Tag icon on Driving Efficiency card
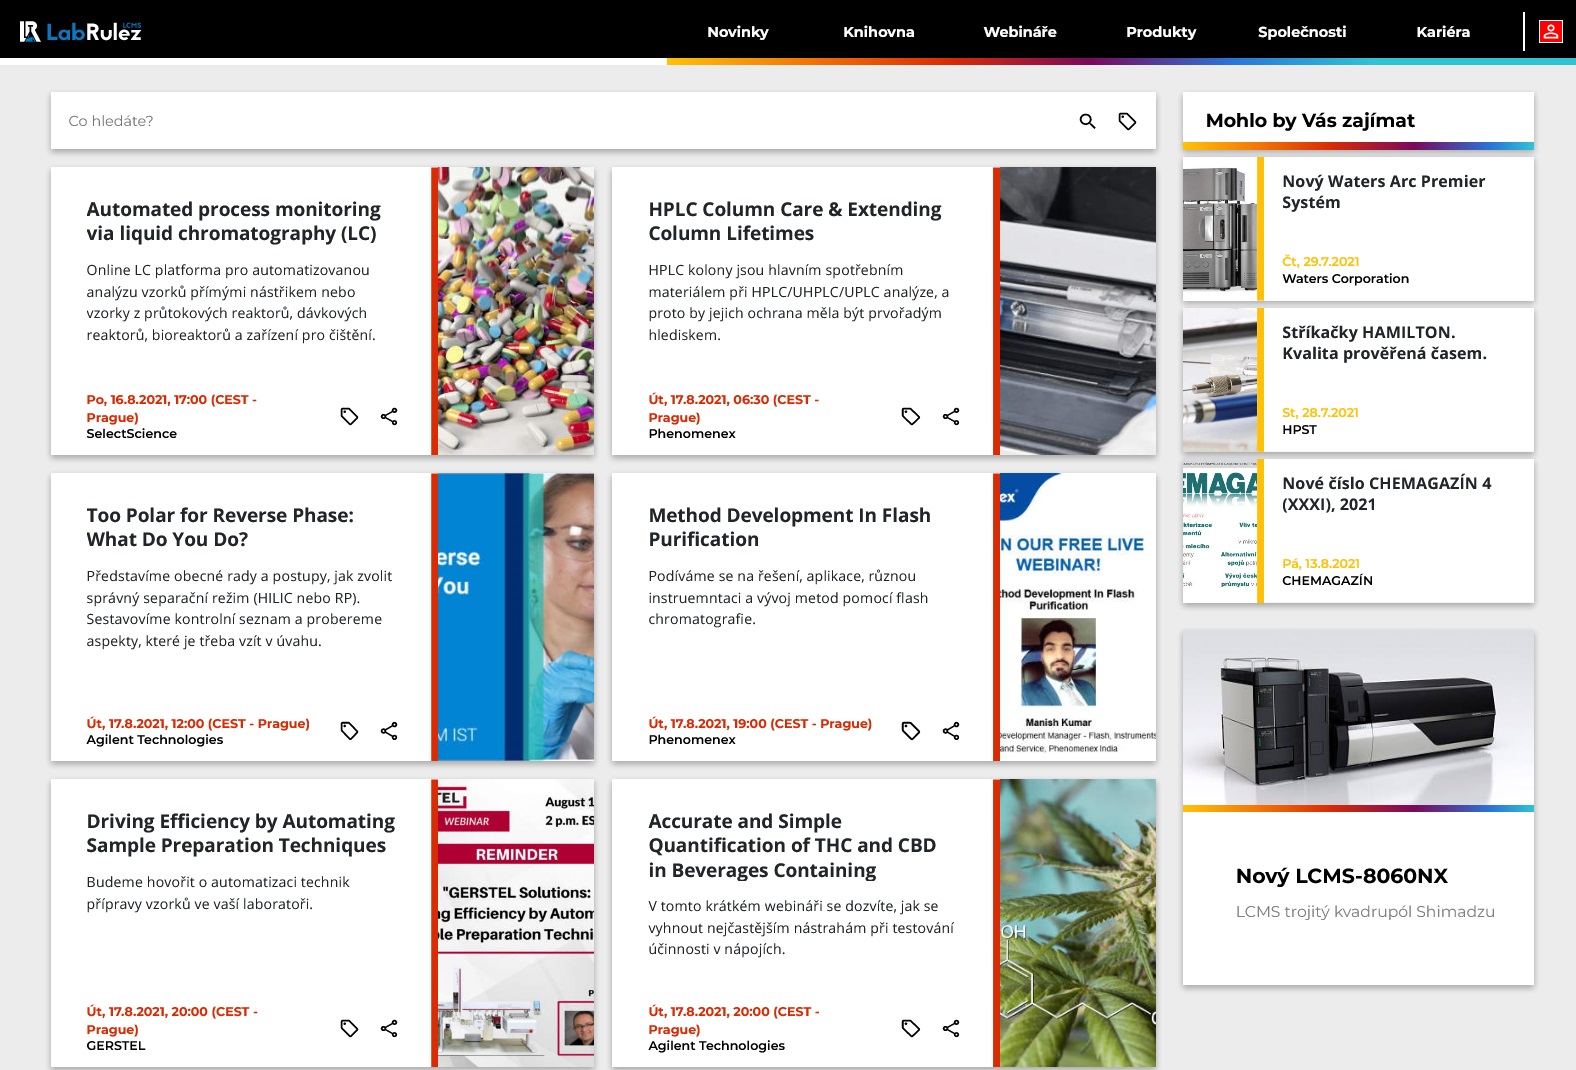The height and width of the screenshot is (1070, 1576). click(349, 1028)
